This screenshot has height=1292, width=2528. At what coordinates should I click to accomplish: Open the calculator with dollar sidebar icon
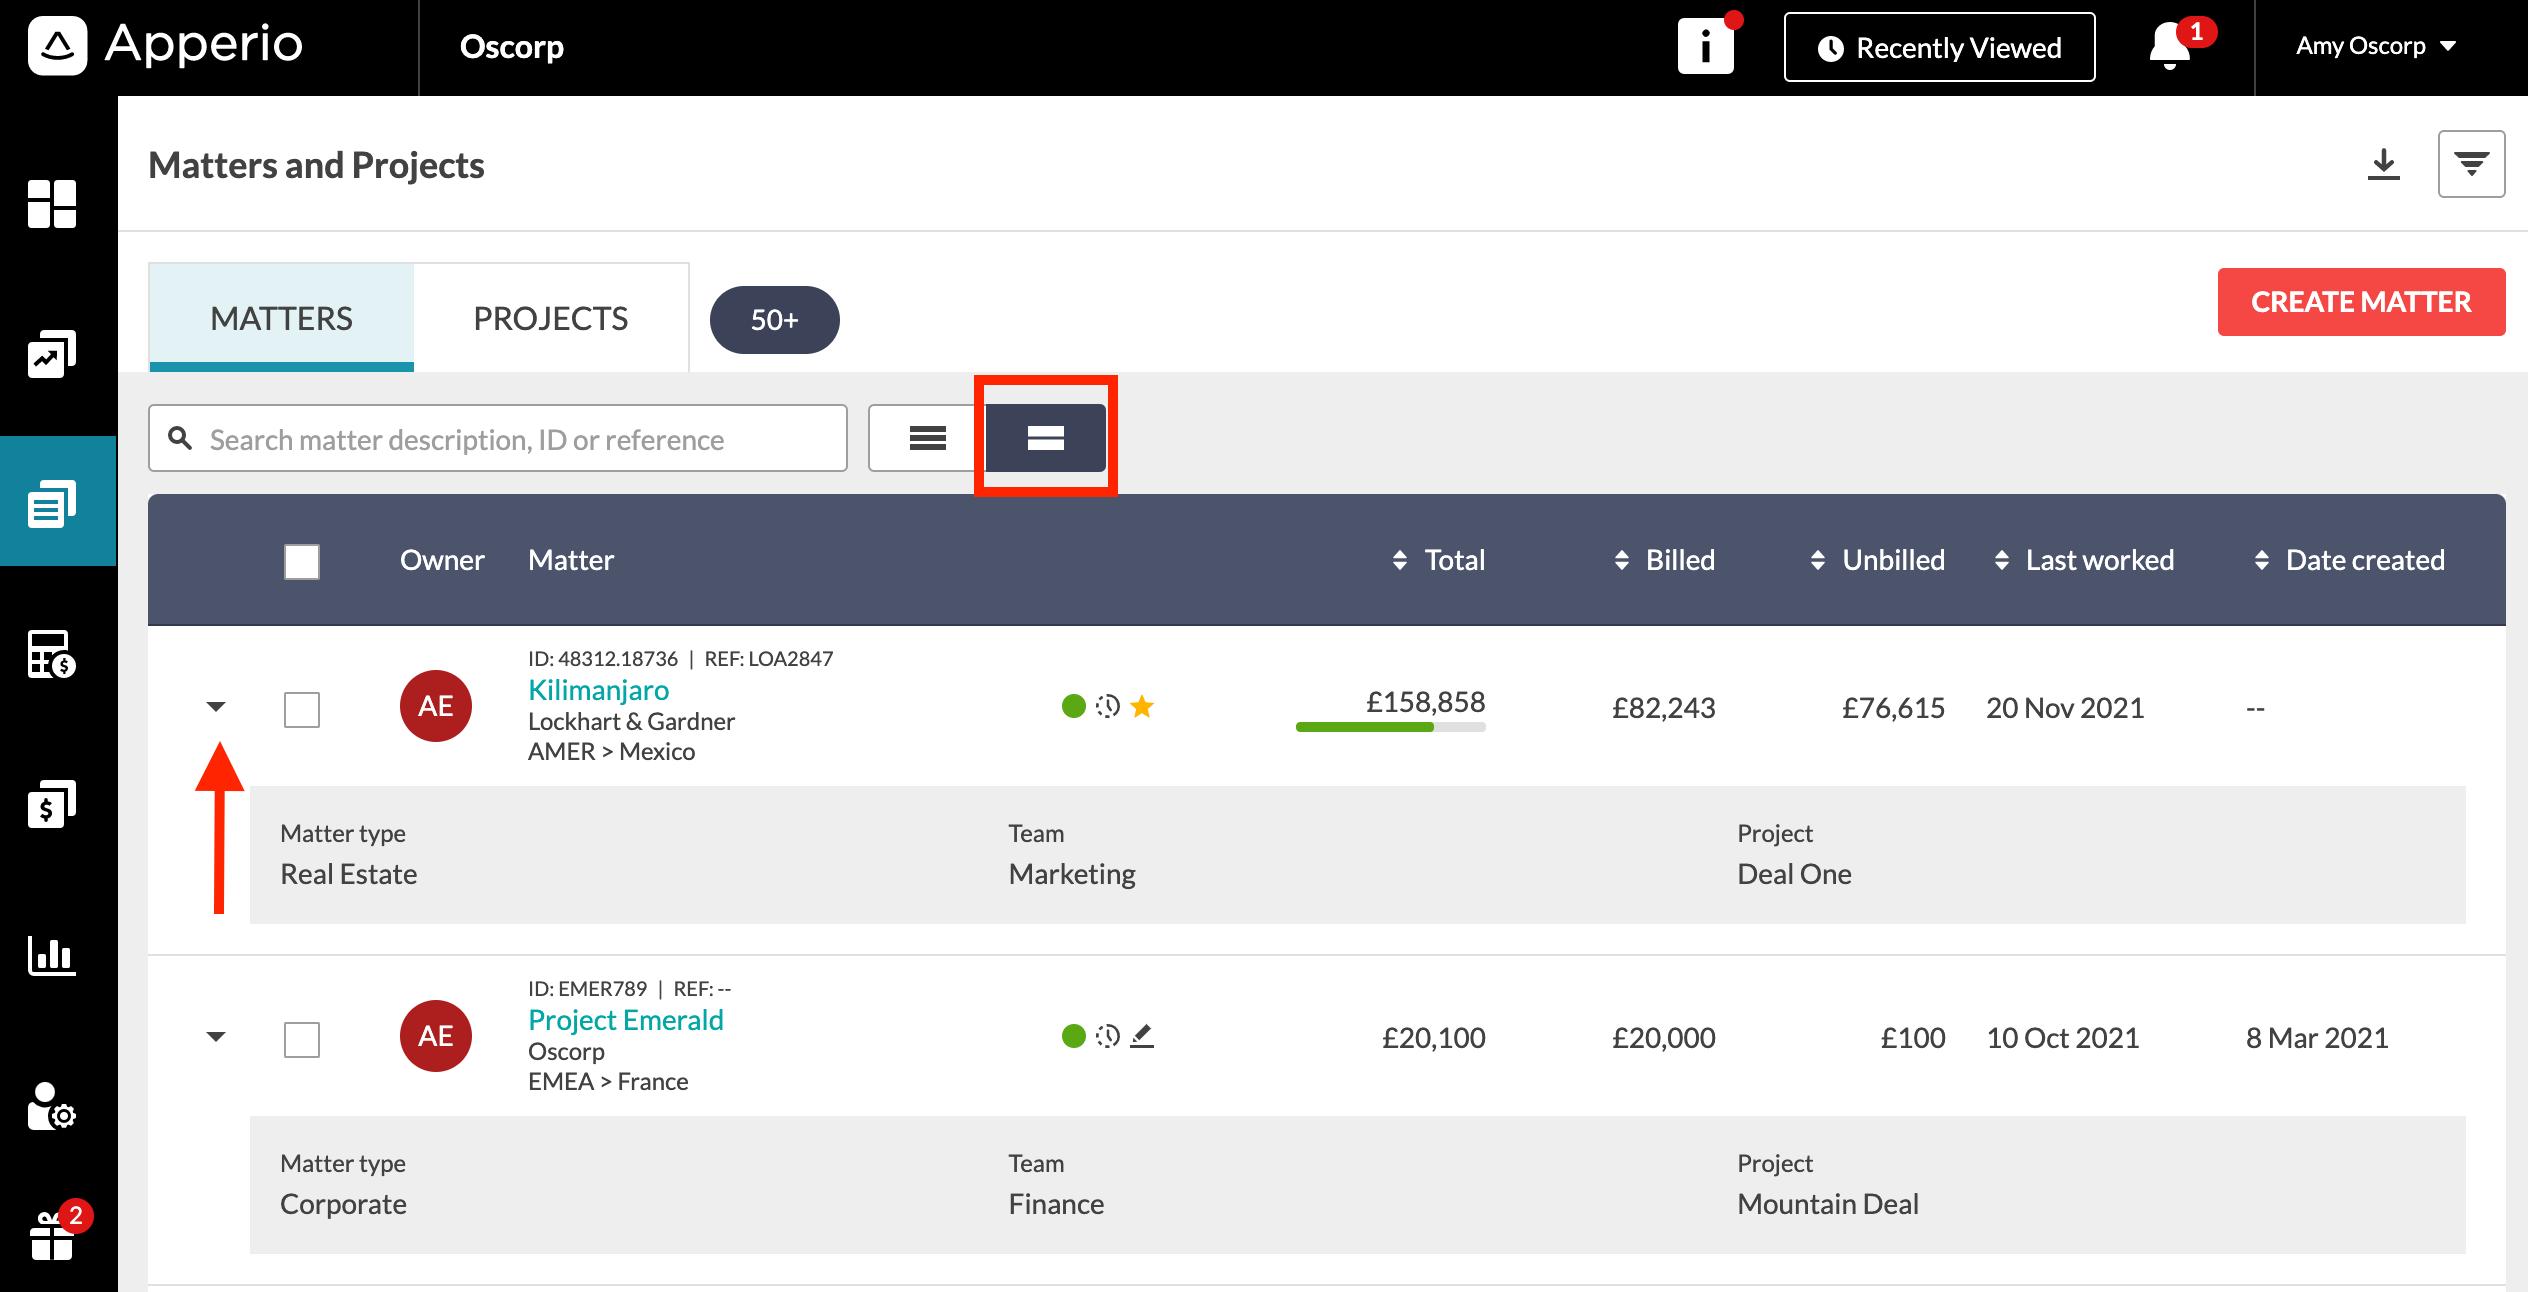[x=52, y=655]
